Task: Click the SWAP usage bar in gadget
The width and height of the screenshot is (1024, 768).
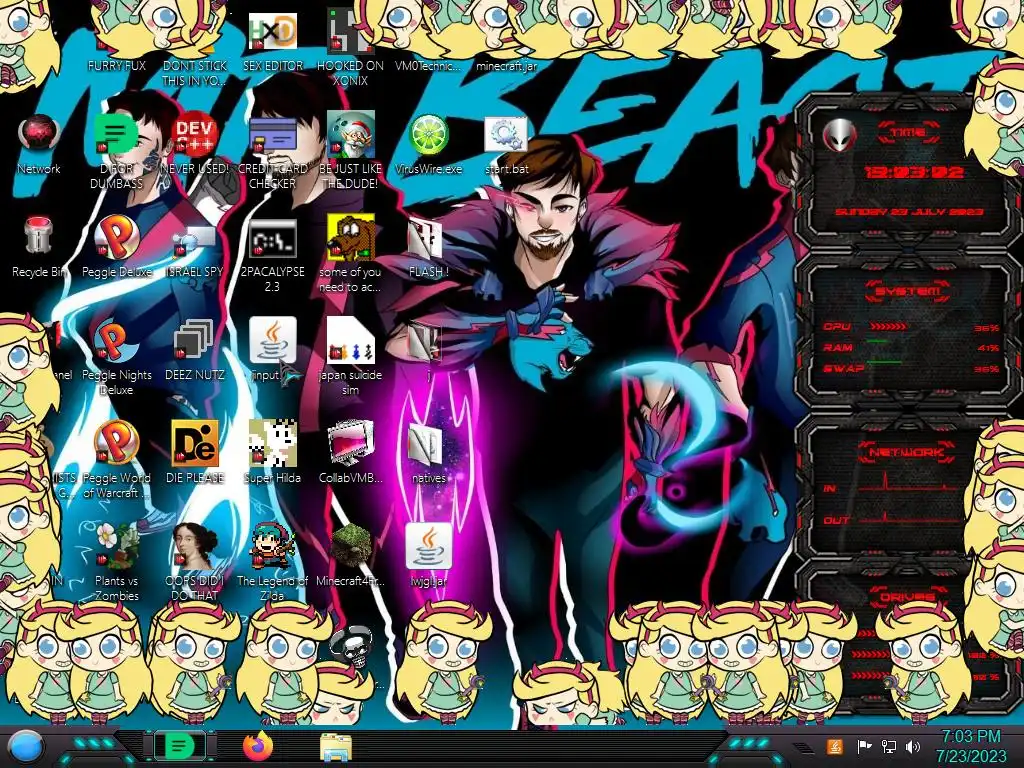Action: pos(884,362)
